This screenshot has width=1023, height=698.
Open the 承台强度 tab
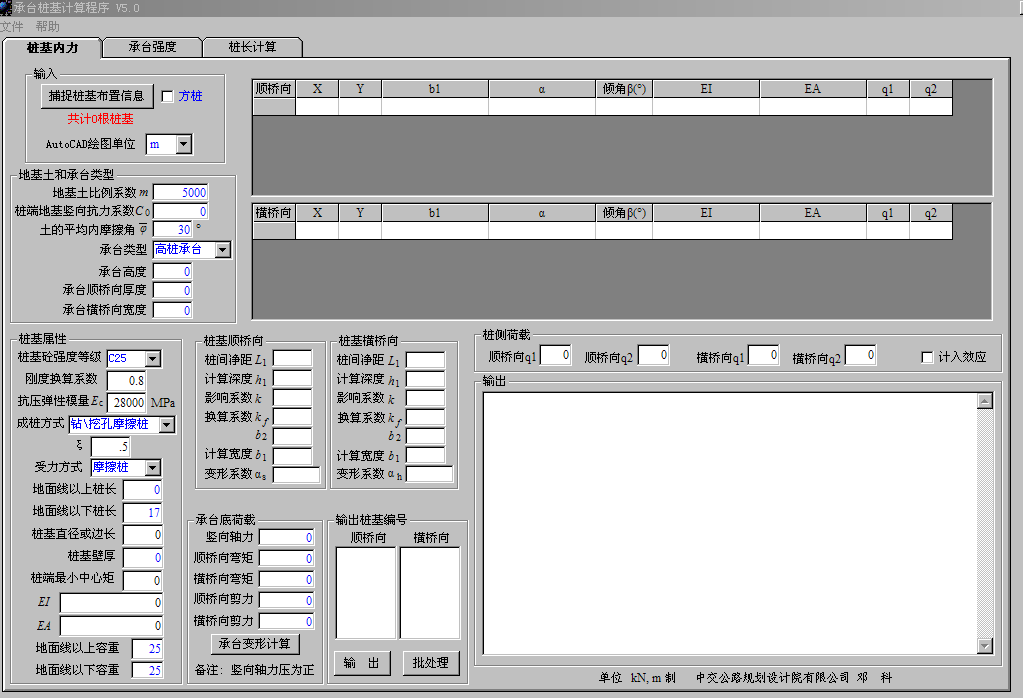[x=152, y=47]
